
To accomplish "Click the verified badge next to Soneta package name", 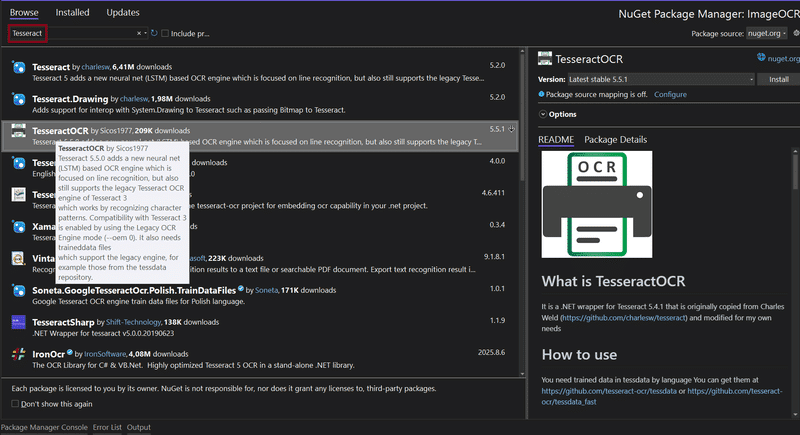I will pos(241,289).
